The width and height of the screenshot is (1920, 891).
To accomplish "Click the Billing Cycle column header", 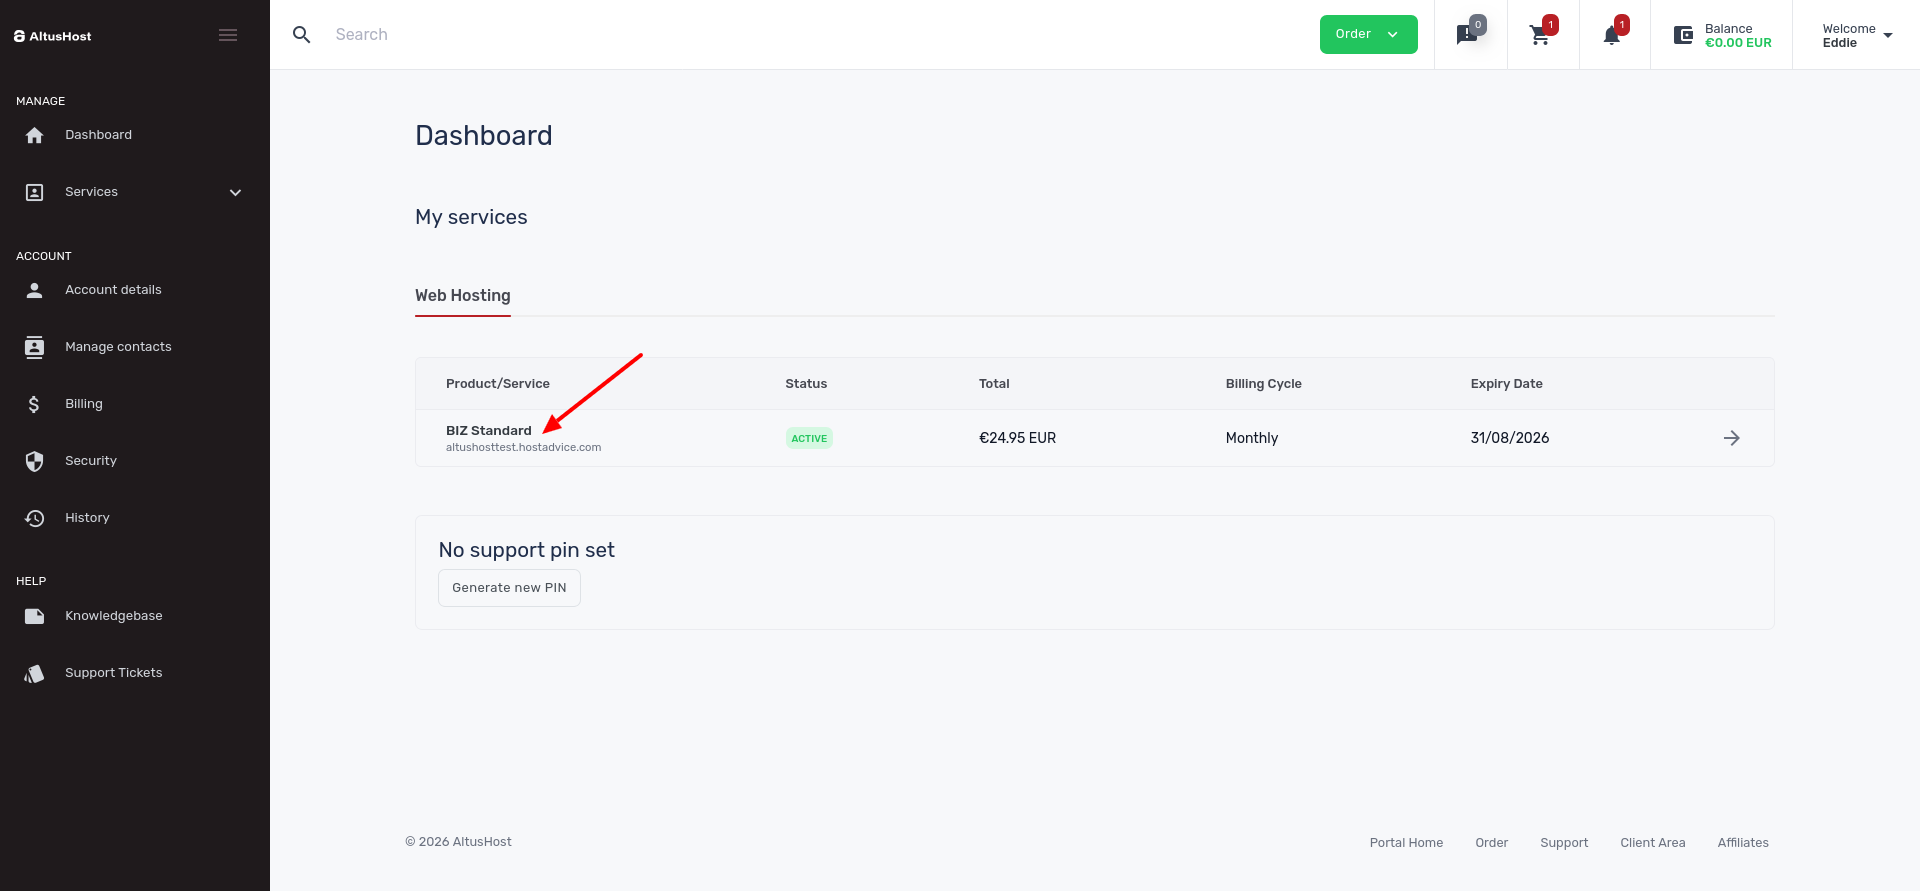I will (1264, 384).
